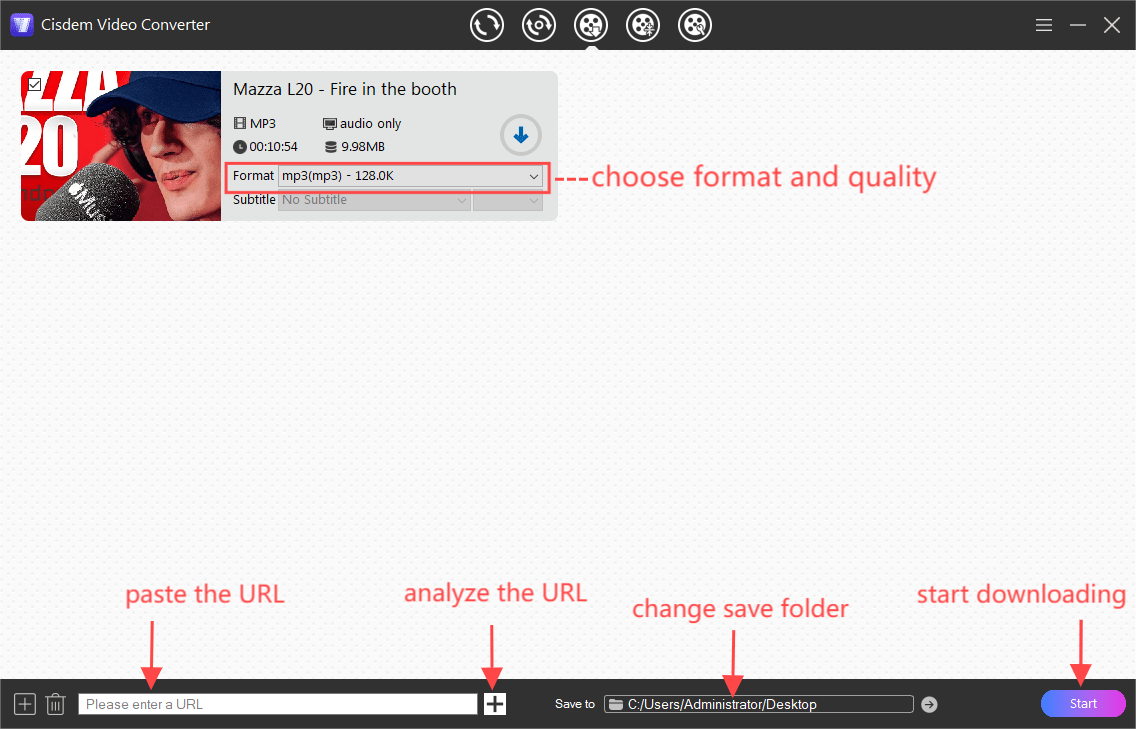The width and height of the screenshot is (1136, 729).
Task: Click inside the URL input field
Action: [278, 703]
